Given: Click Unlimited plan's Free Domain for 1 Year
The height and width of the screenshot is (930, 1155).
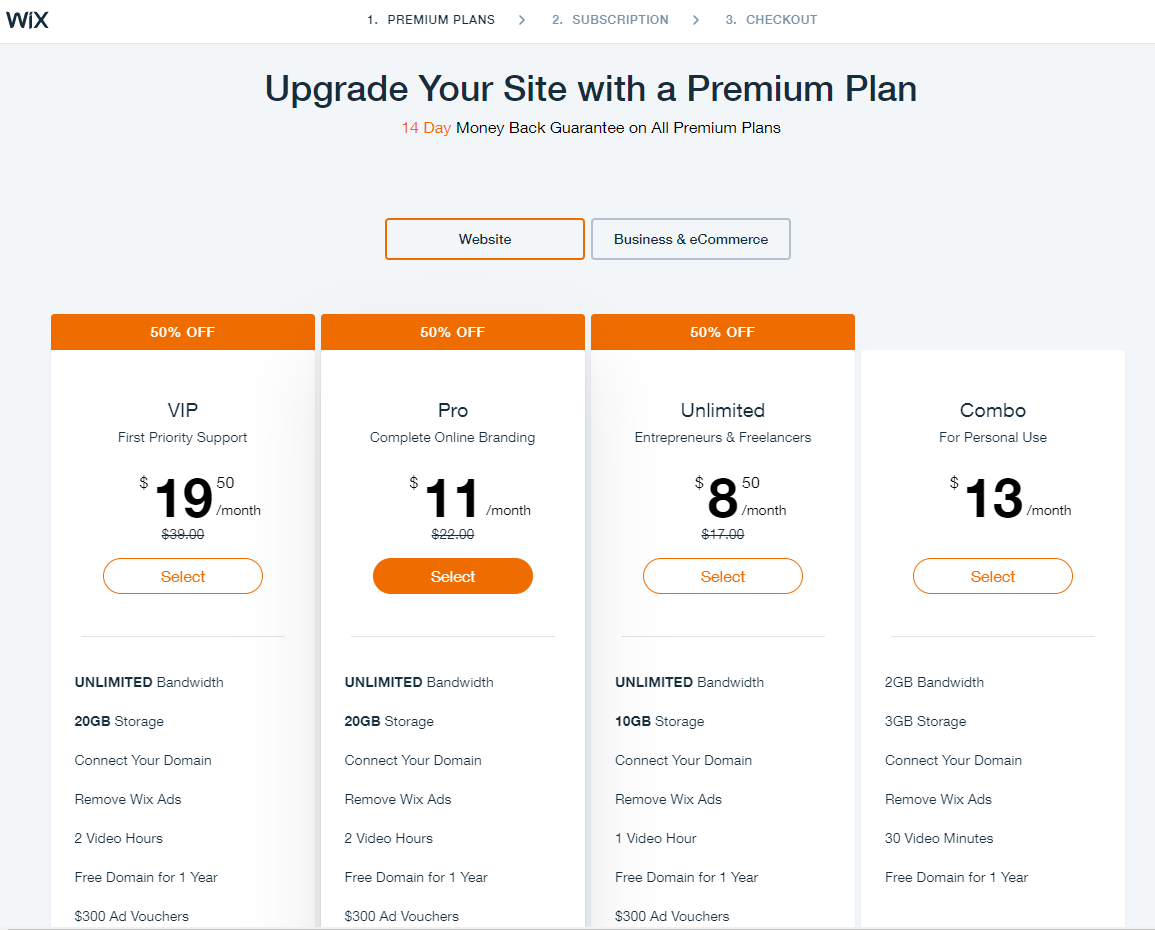Looking at the screenshot, I should 687,877.
